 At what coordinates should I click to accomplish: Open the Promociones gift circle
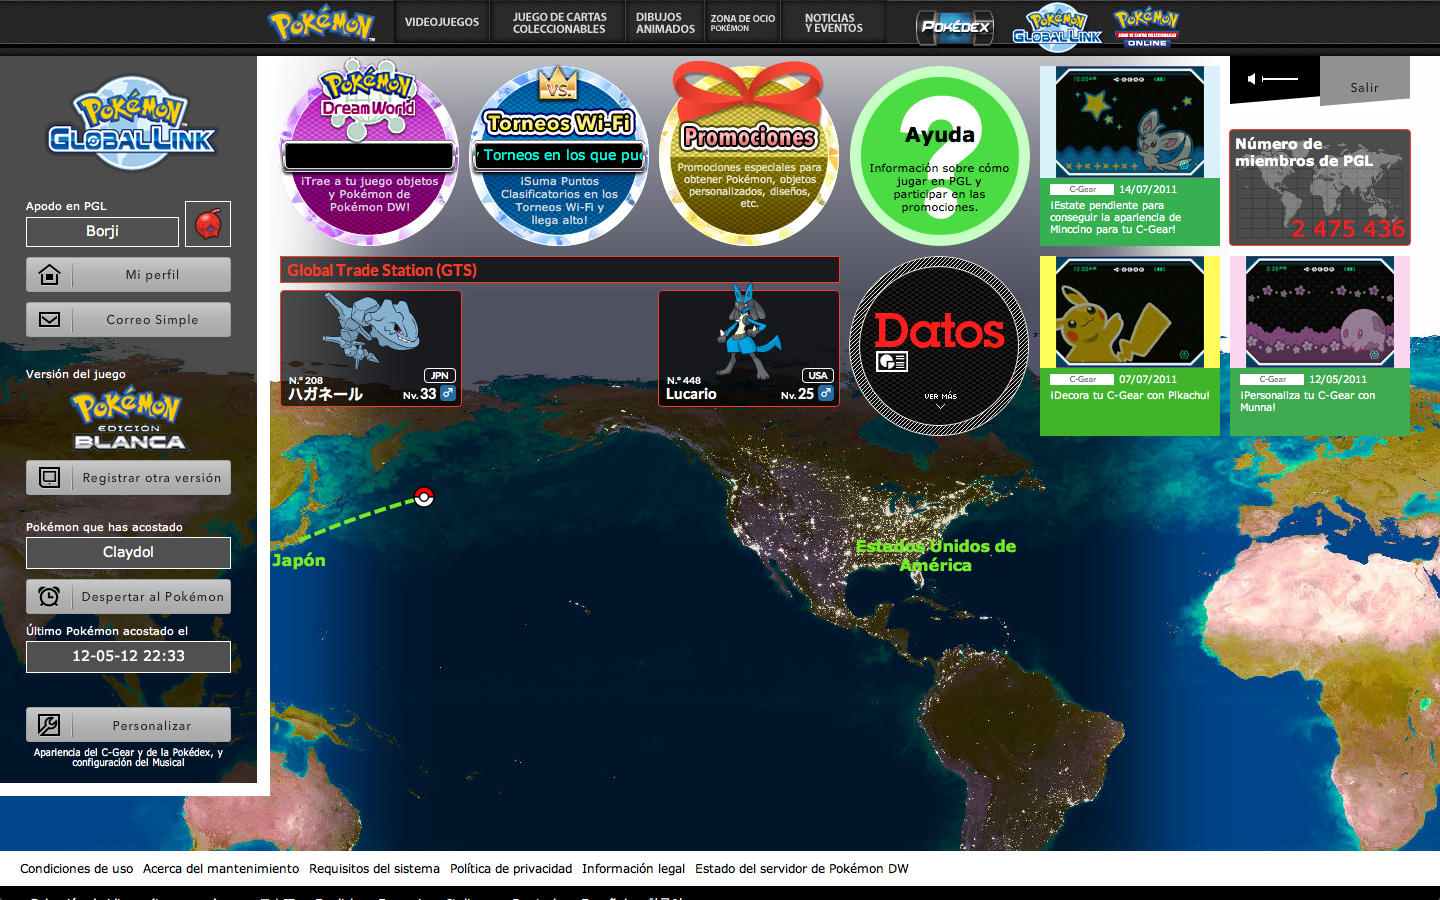click(749, 157)
